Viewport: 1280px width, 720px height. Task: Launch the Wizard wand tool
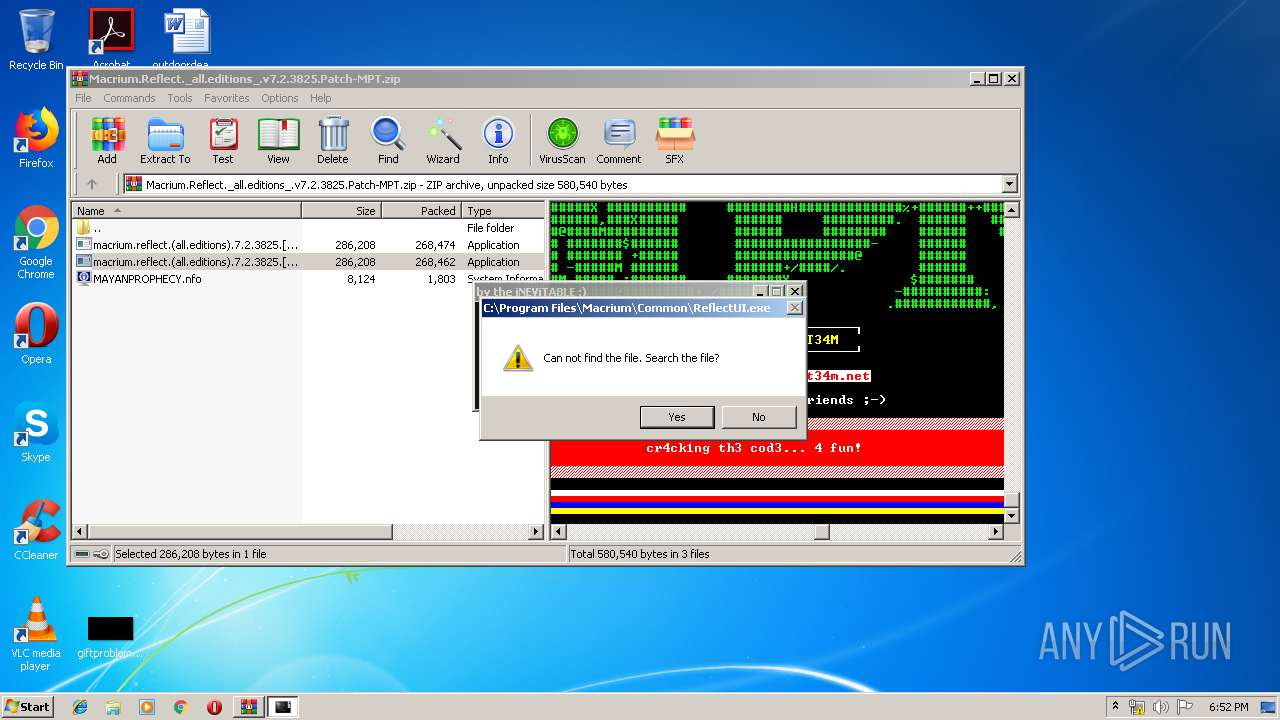coord(443,140)
